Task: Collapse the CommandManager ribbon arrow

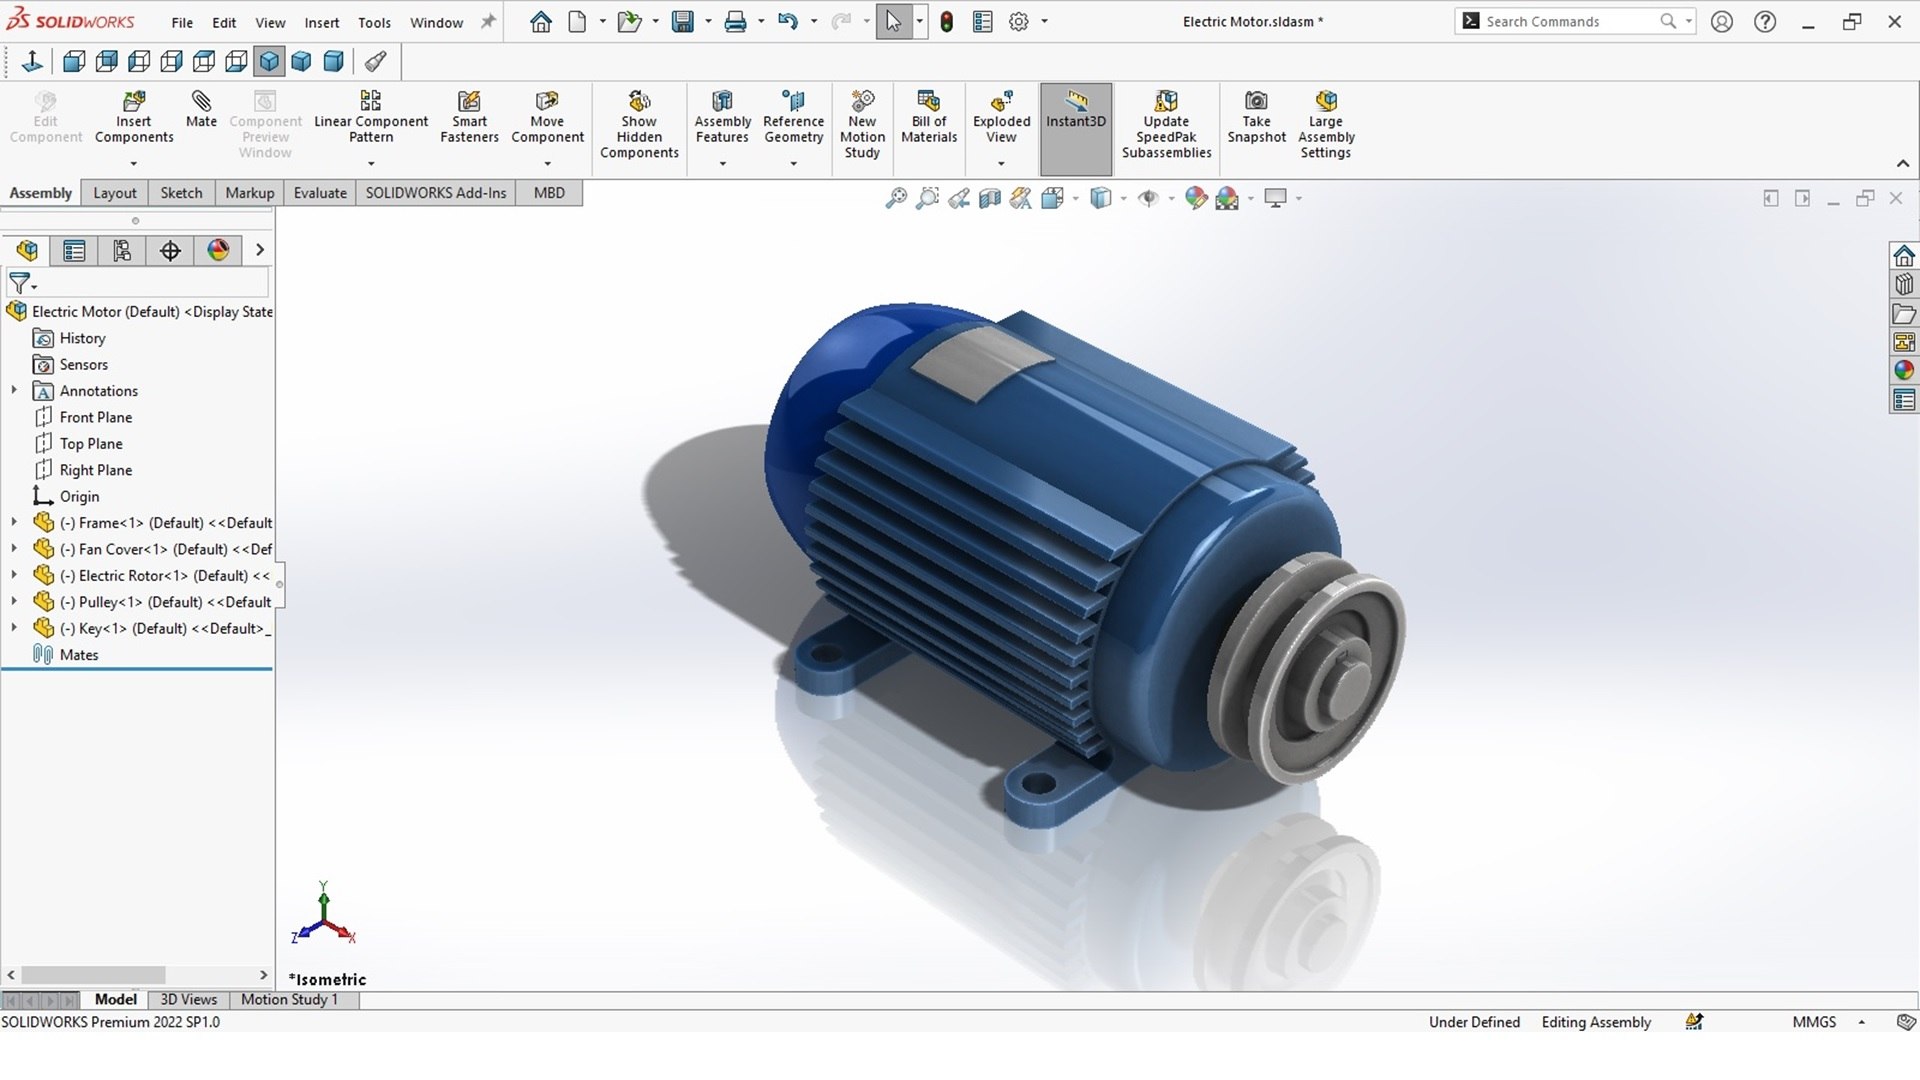Action: pos(1902,164)
